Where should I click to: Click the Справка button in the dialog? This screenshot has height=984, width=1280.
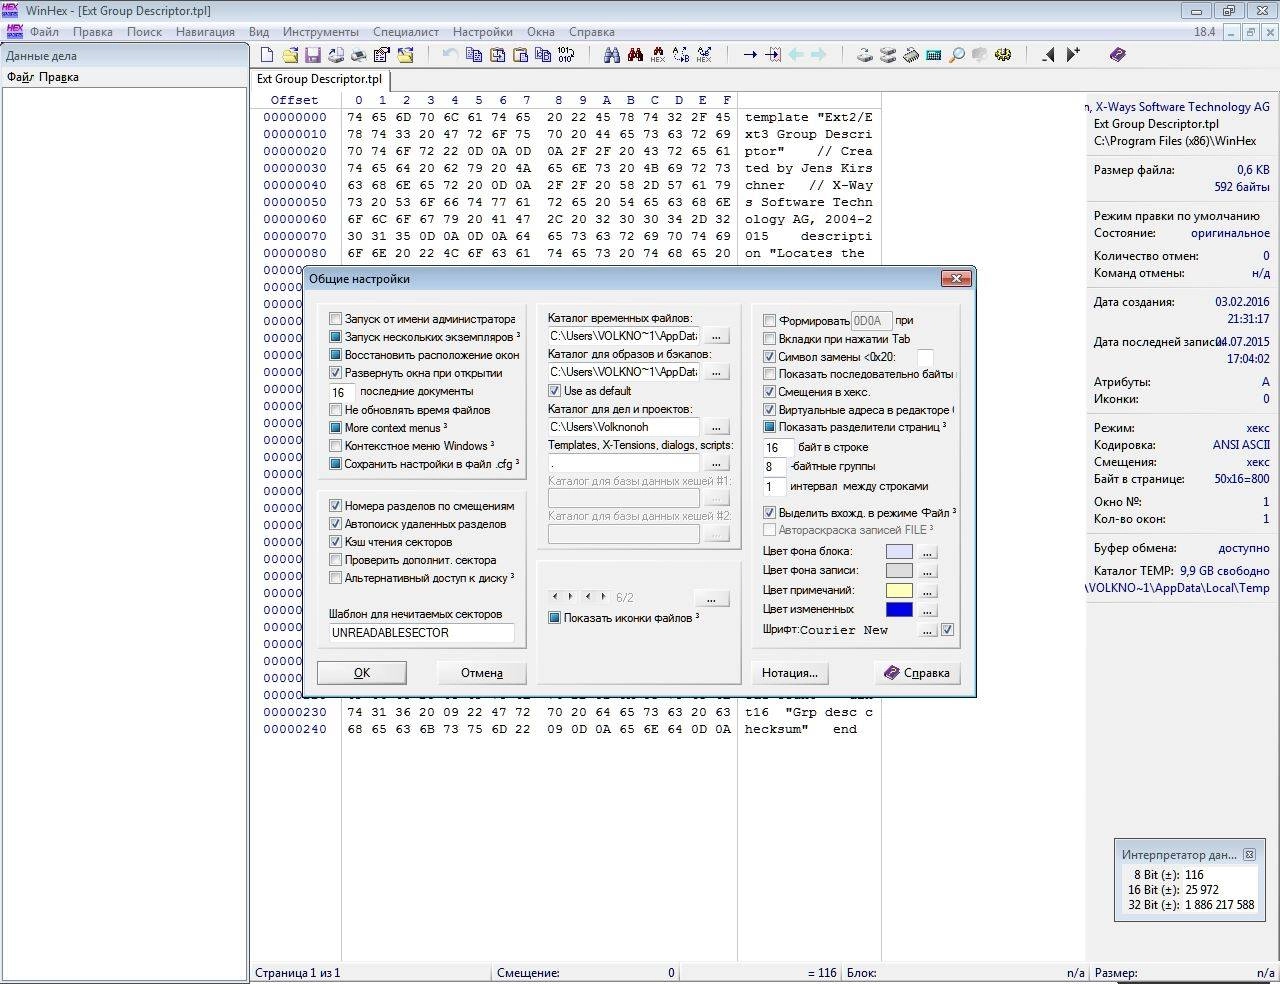click(917, 673)
